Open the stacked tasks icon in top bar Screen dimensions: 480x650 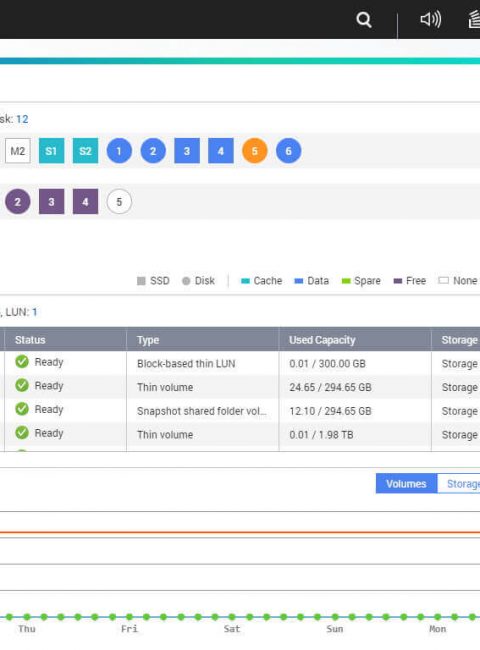tap(474, 19)
